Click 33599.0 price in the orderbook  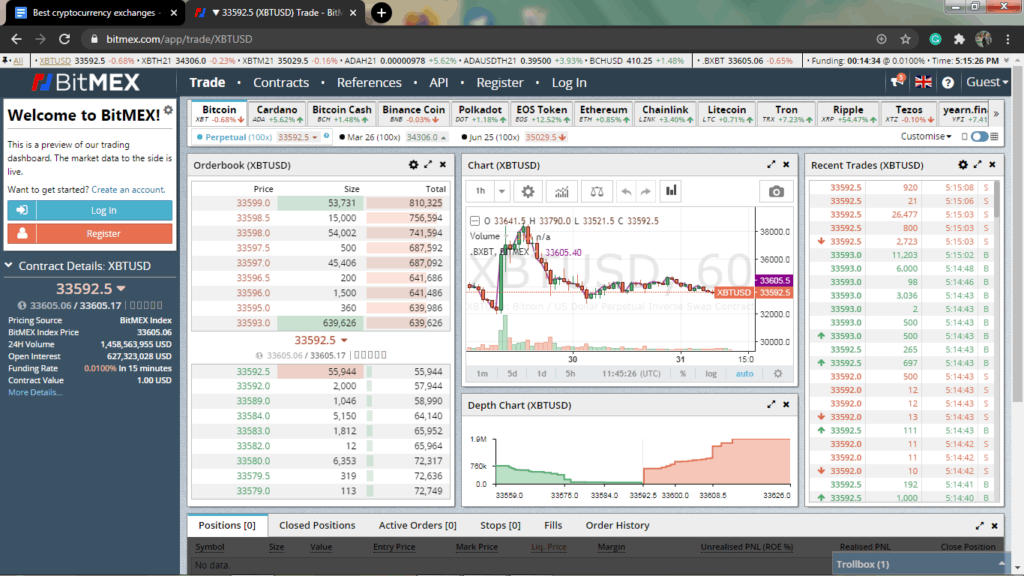253,203
